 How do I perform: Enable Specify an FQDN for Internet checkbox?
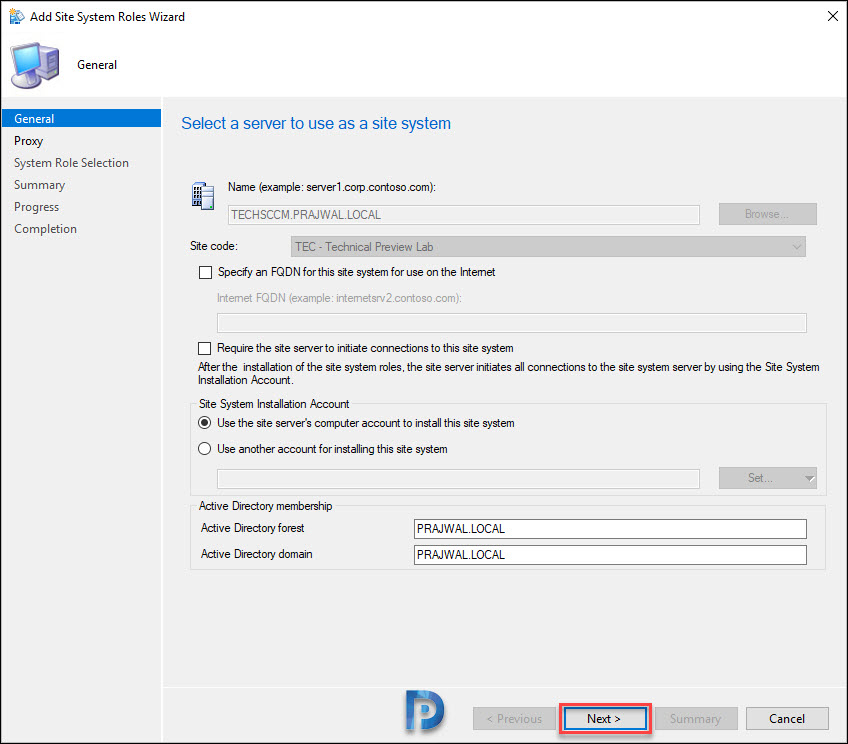[206, 272]
